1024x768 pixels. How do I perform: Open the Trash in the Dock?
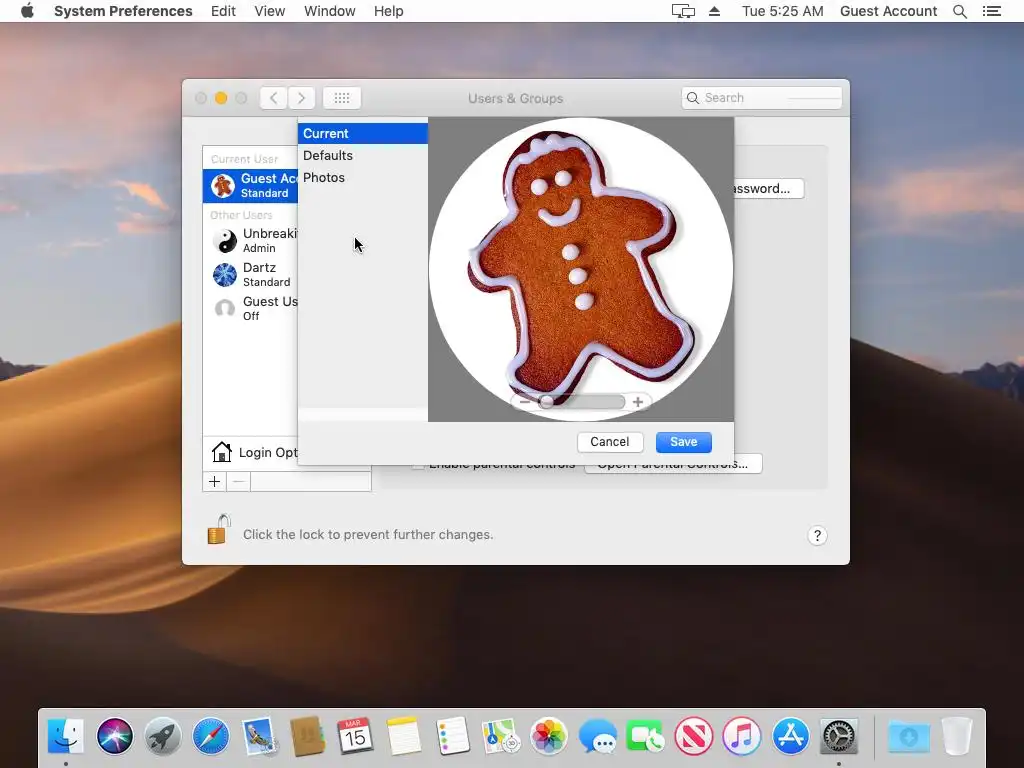click(957, 736)
